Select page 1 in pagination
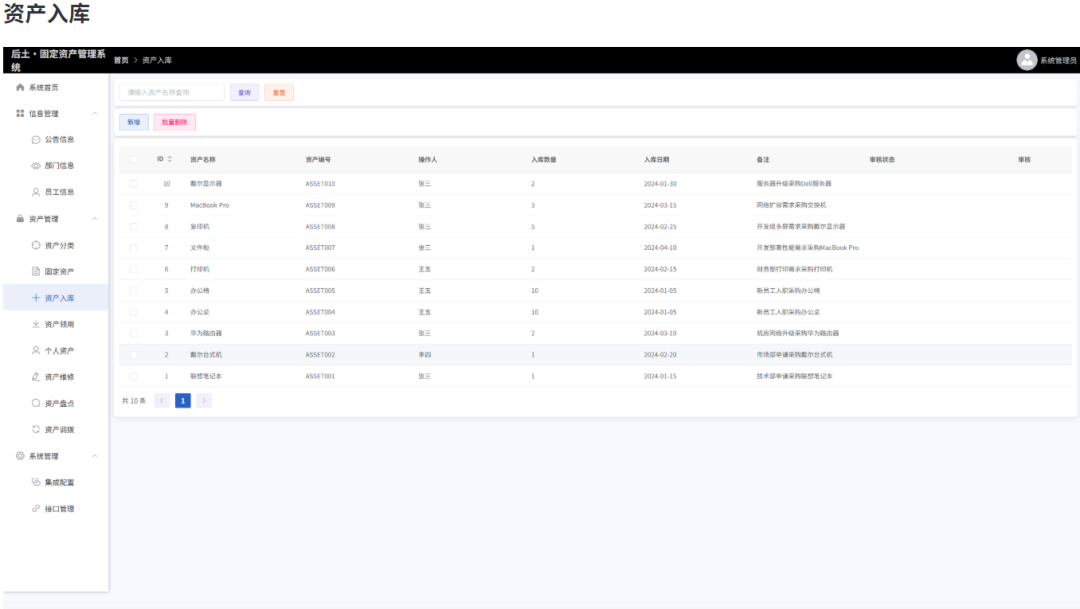Viewport: 1080px width, 609px height. coord(183,400)
